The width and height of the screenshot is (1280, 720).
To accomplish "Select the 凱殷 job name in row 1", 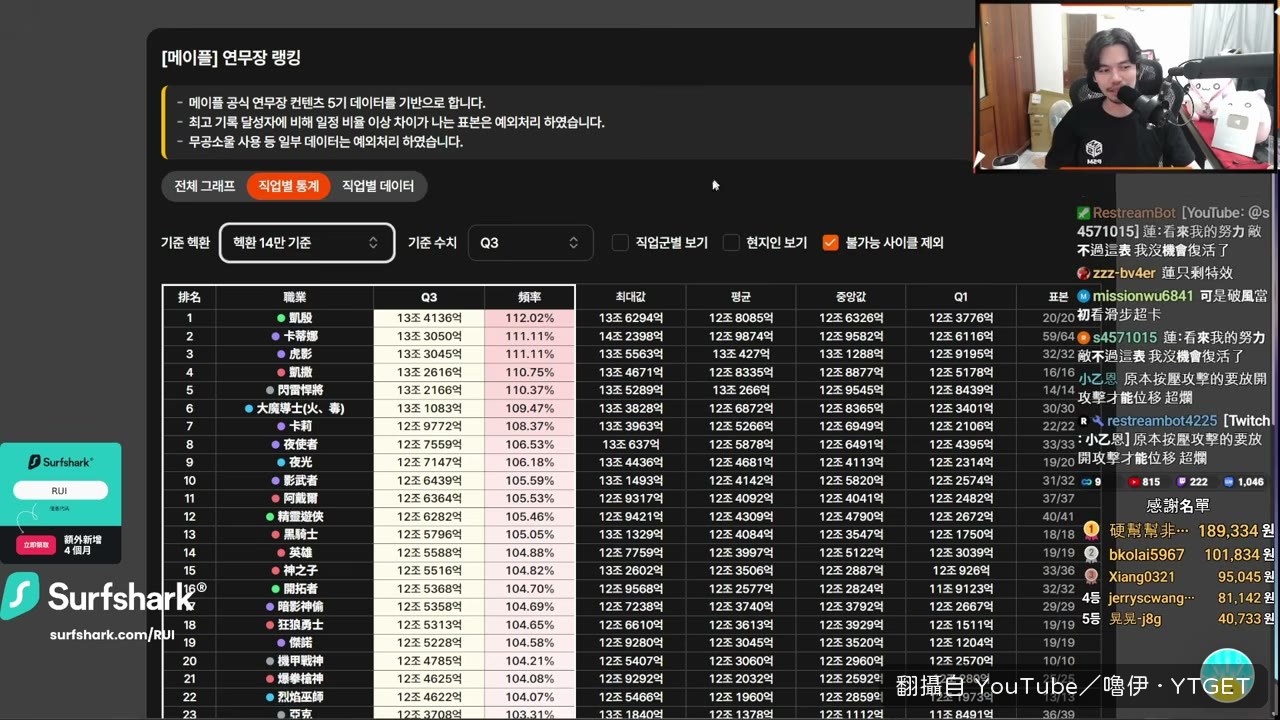I will tap(300, 318).
